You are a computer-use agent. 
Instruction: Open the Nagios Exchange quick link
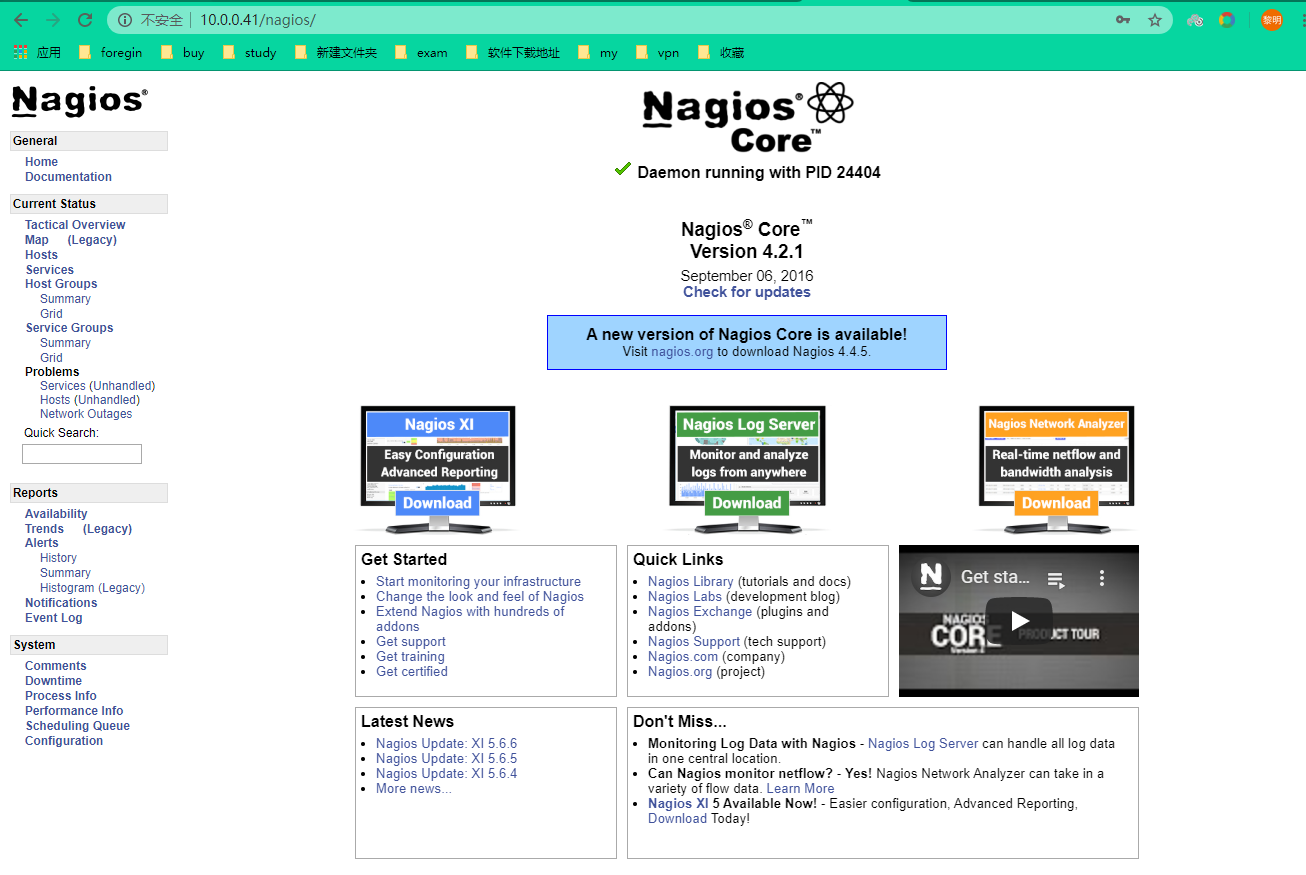(x=700, y=612)
